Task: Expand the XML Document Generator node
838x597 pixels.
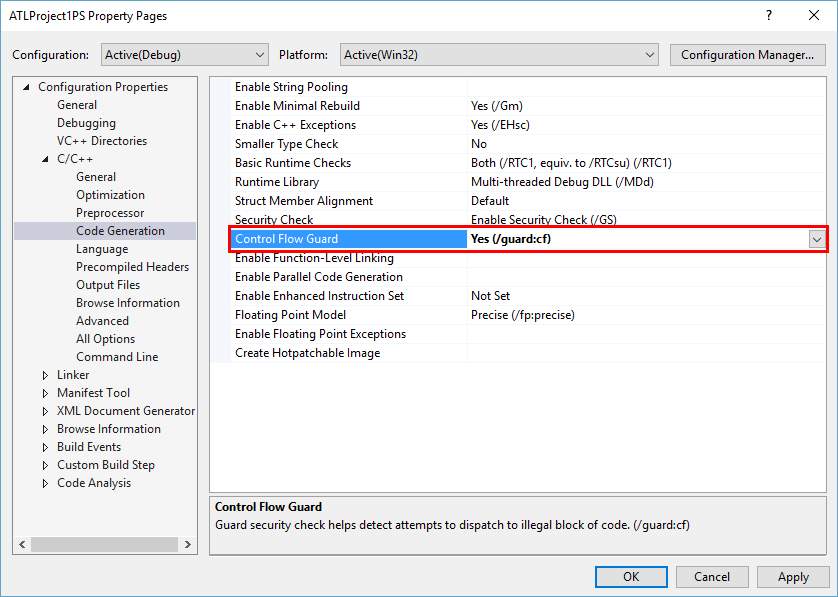Action: coord(45,412)
